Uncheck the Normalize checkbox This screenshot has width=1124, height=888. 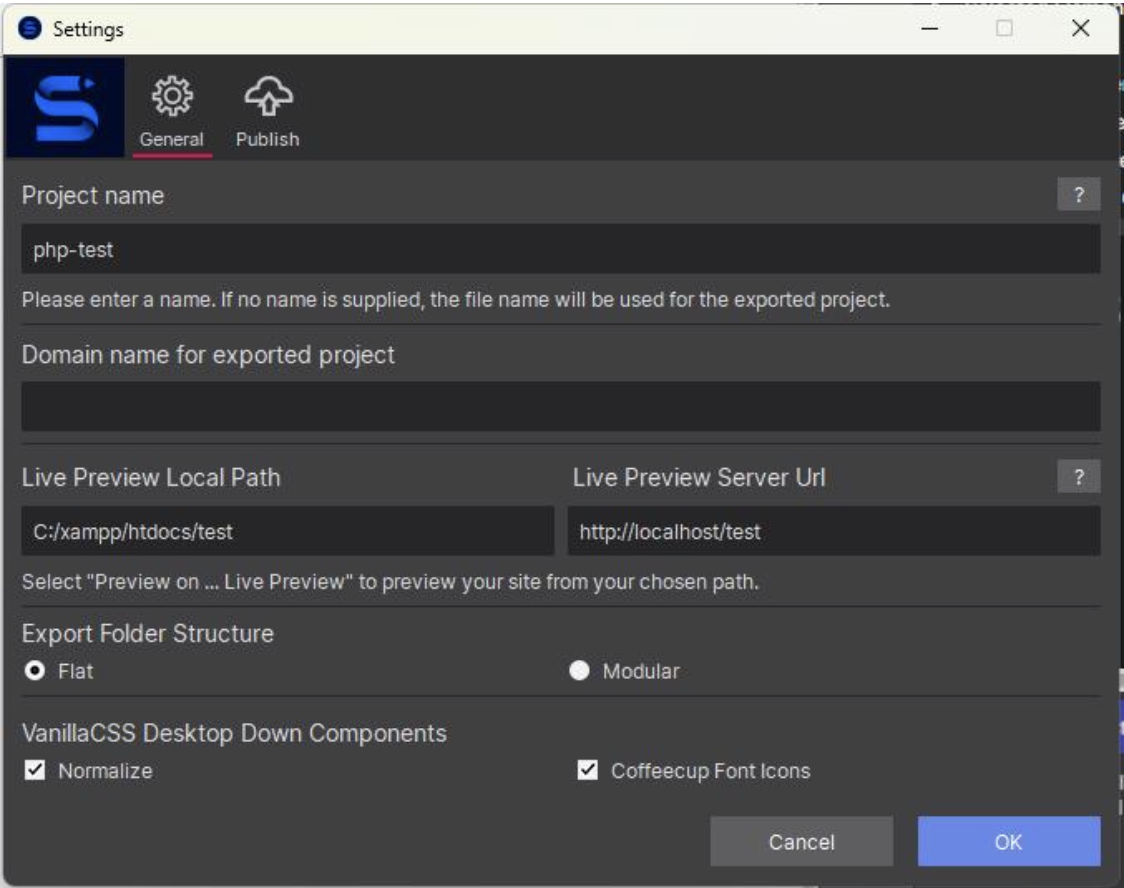34,770
